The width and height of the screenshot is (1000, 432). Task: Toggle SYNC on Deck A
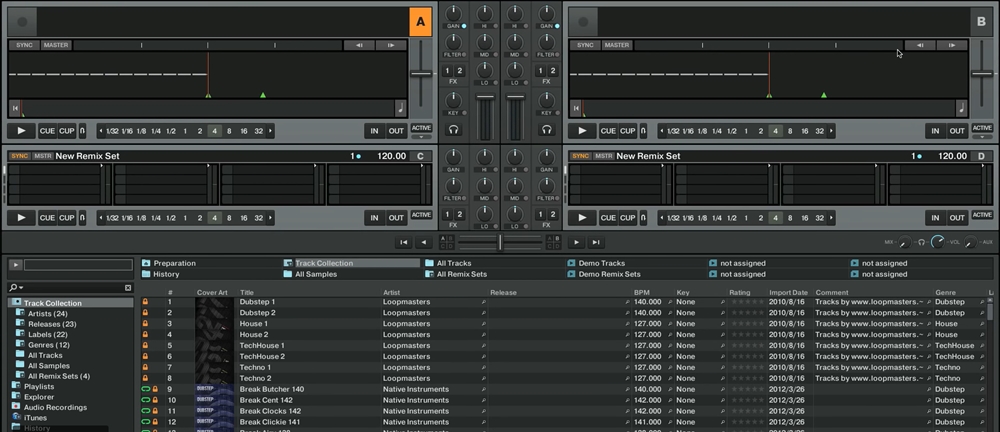tap(24, 45)
